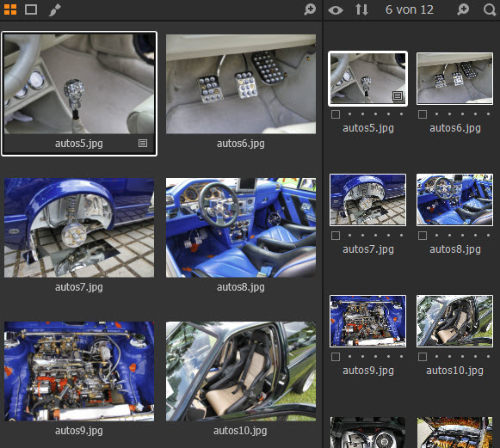500x448 pixels.
Task: Click the autos9.jpg label in left panel
Action: (79, 431)
